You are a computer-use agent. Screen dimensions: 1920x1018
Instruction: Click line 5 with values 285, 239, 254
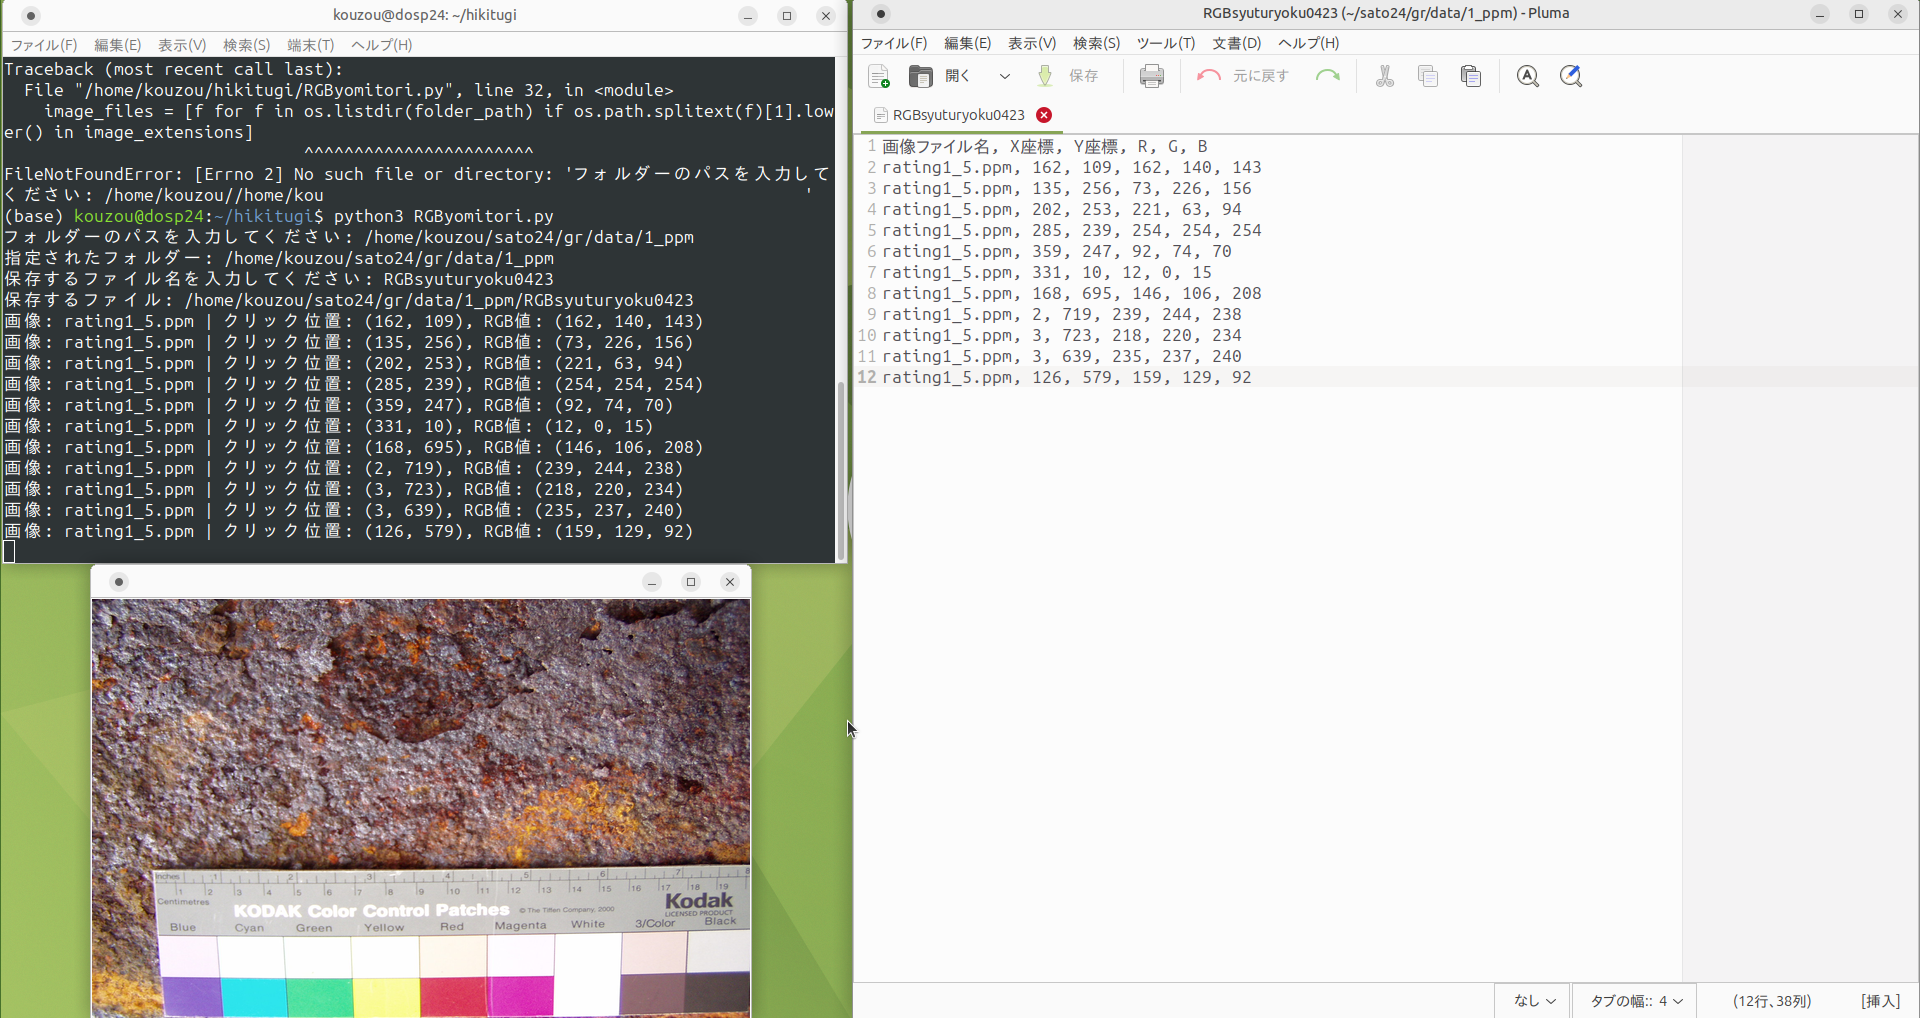(1072, 231)
